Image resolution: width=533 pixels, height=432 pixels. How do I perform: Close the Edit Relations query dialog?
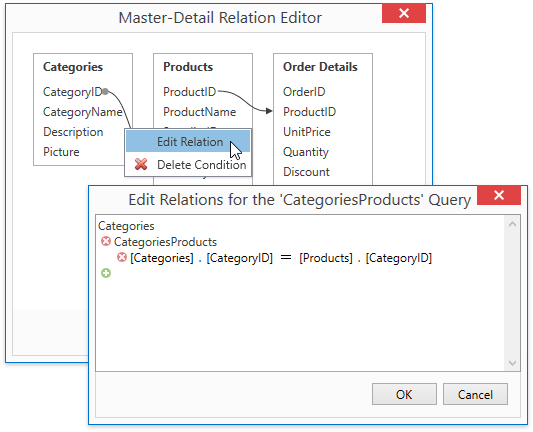[x=499, y=195]
